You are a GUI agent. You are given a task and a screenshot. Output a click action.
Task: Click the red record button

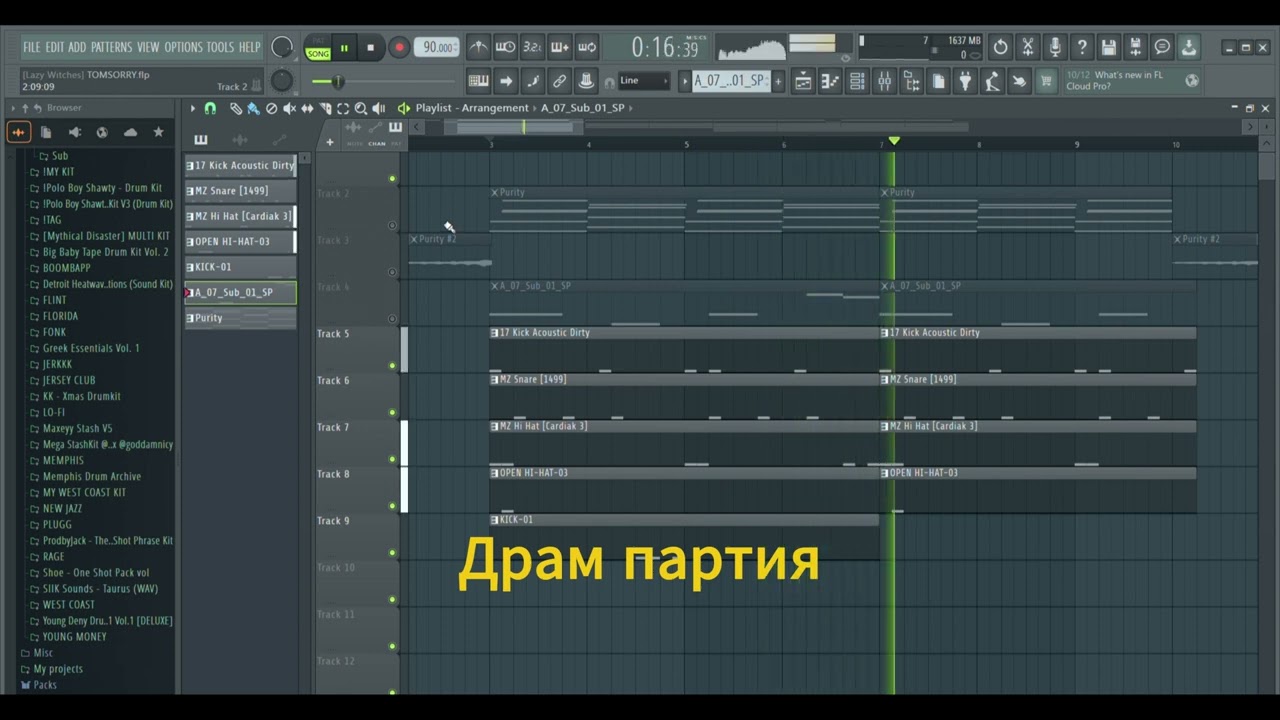[399, 47]
